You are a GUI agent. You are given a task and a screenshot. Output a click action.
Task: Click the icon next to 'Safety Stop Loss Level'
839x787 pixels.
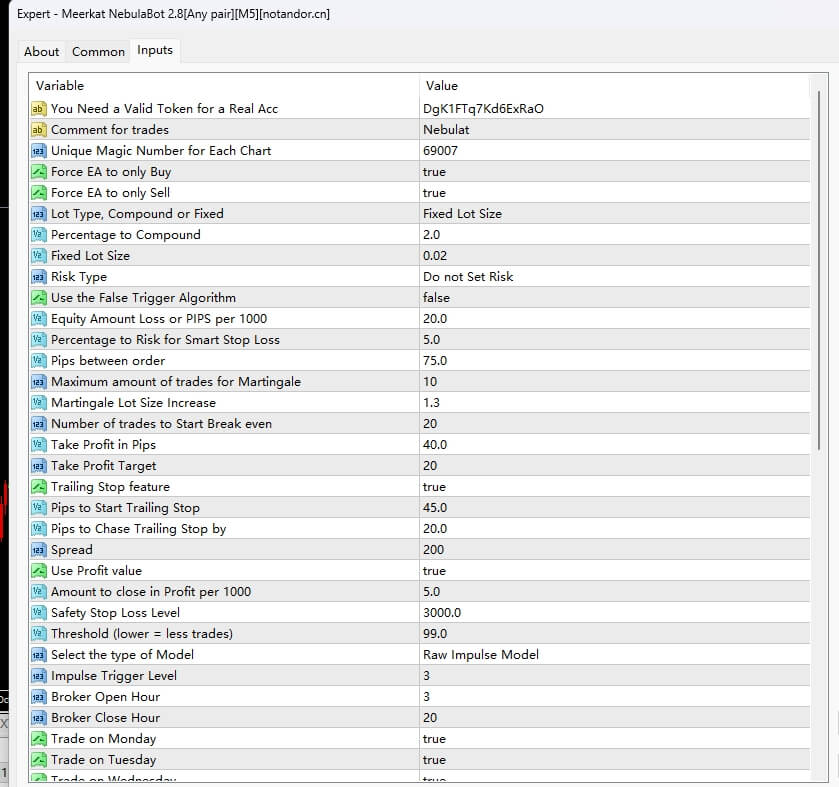click(x=39, y=612)
